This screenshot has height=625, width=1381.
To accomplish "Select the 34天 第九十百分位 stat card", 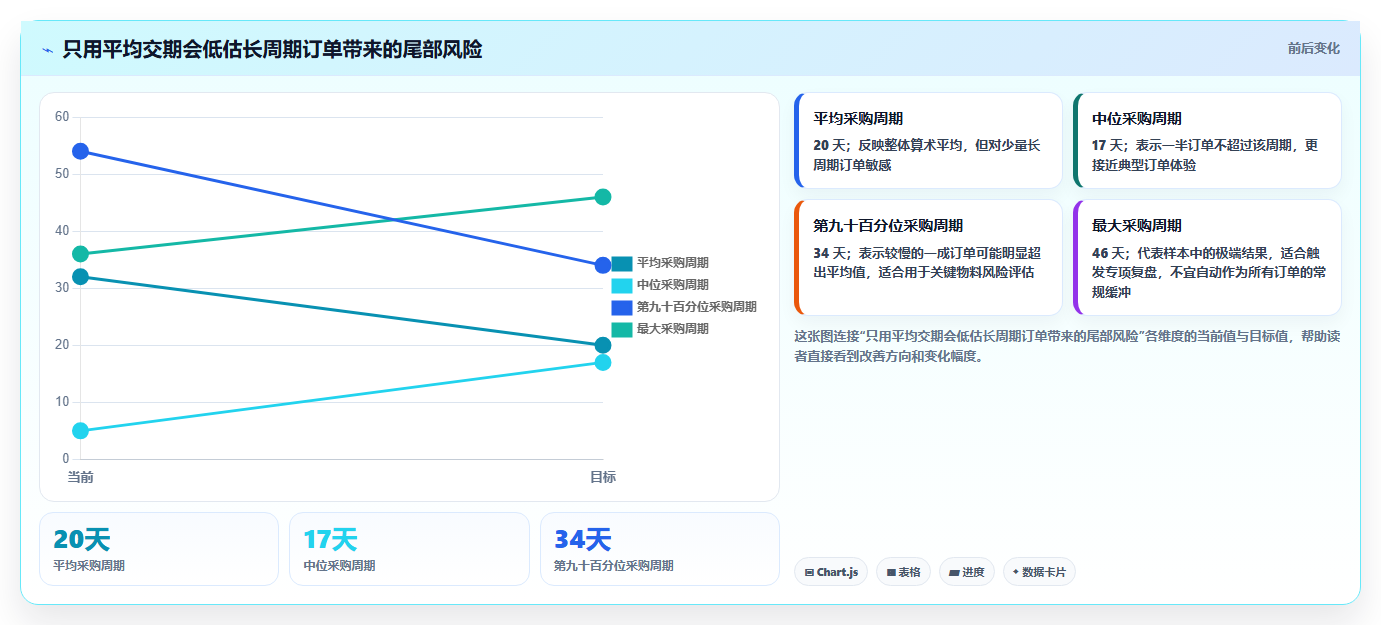I will point(660,549).
